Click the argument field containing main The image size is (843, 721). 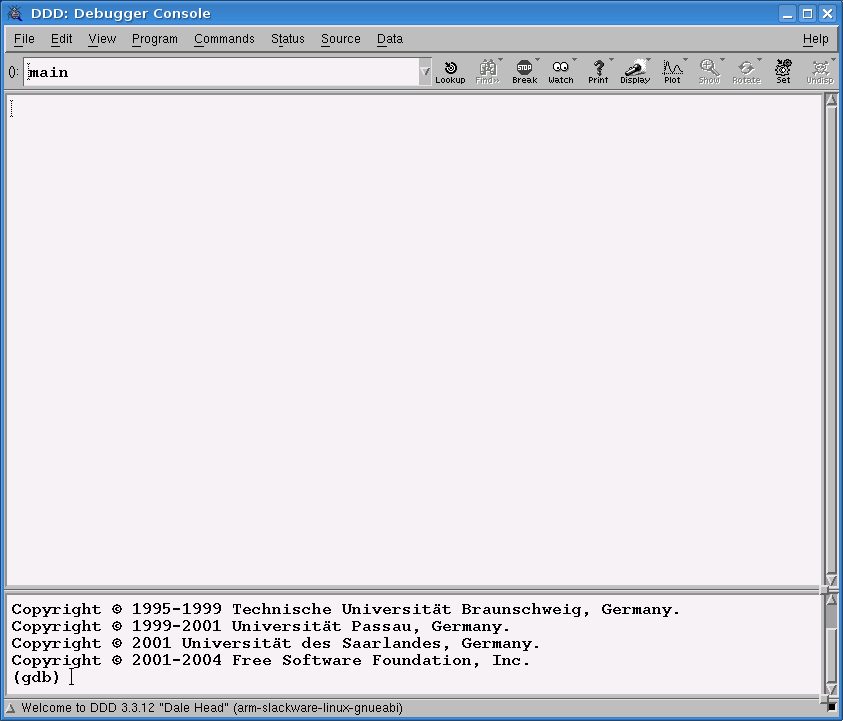[222, 72]
